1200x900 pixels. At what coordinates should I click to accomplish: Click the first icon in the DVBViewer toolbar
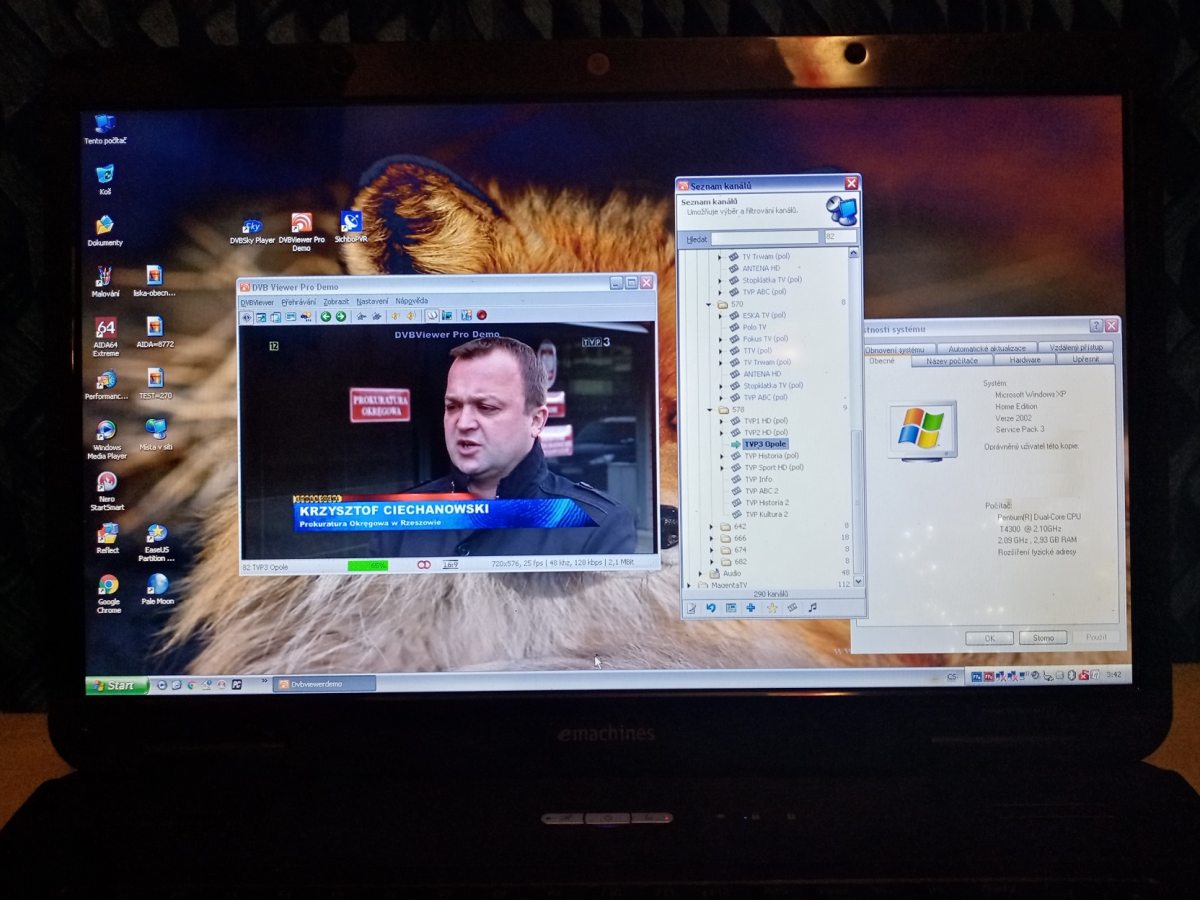point(246,317)
